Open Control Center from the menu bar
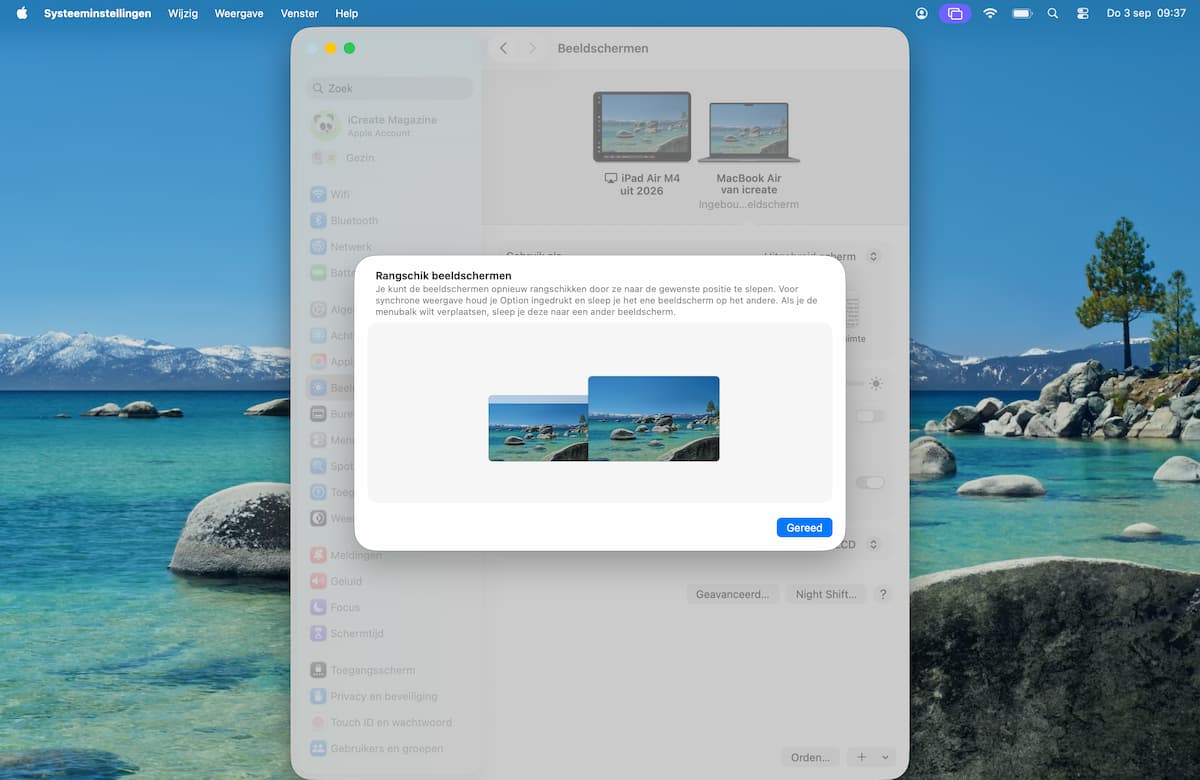The width and height of the screenshot is (1200, 780). coord(1083,13)
